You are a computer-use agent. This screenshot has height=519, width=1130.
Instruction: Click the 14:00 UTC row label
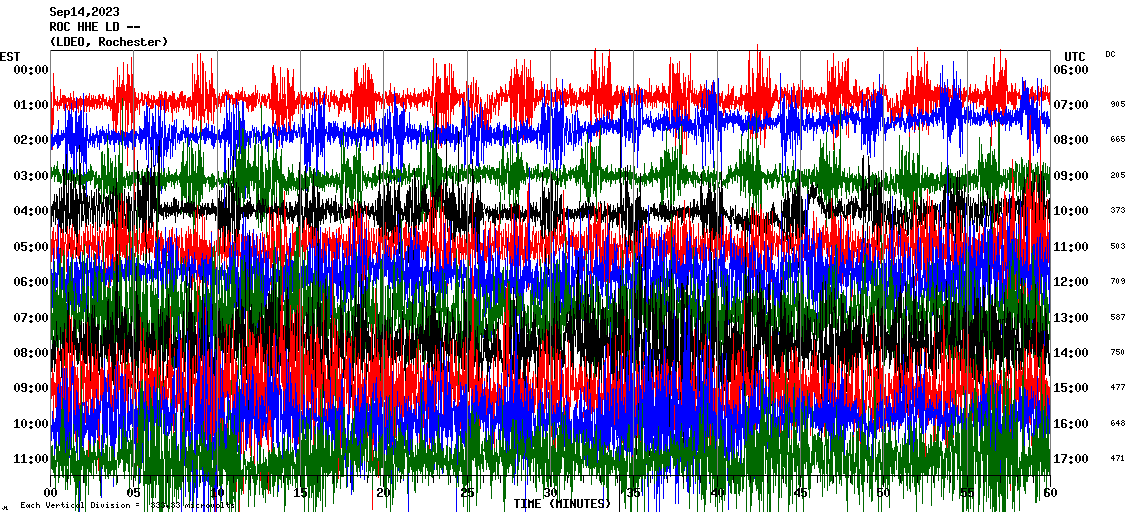1070,353
